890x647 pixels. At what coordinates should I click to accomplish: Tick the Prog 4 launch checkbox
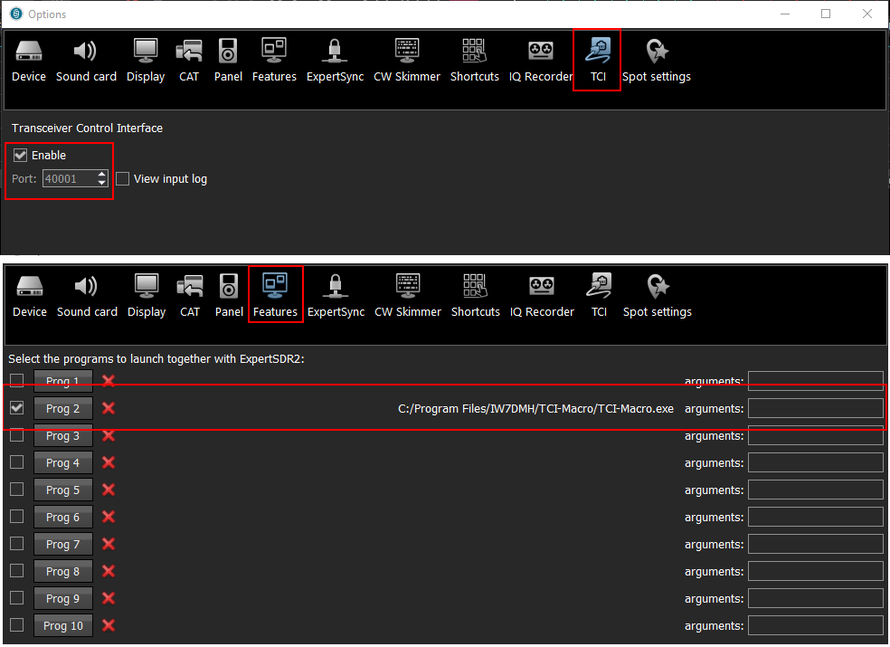tap(17, 463)
